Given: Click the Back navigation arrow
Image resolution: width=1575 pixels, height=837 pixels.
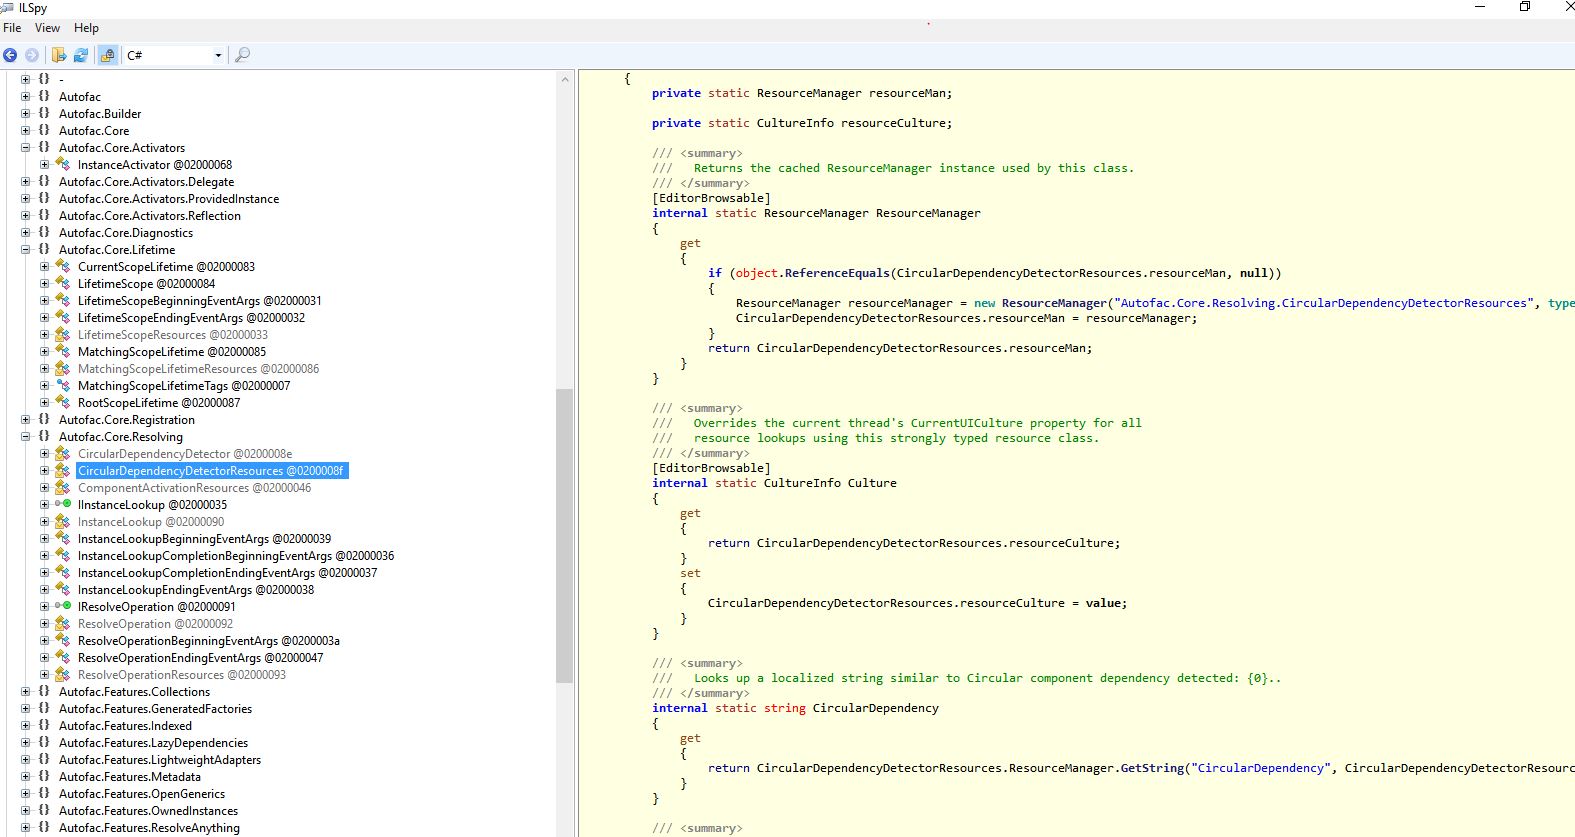Looking at the screenshot, I should point(10,55).
